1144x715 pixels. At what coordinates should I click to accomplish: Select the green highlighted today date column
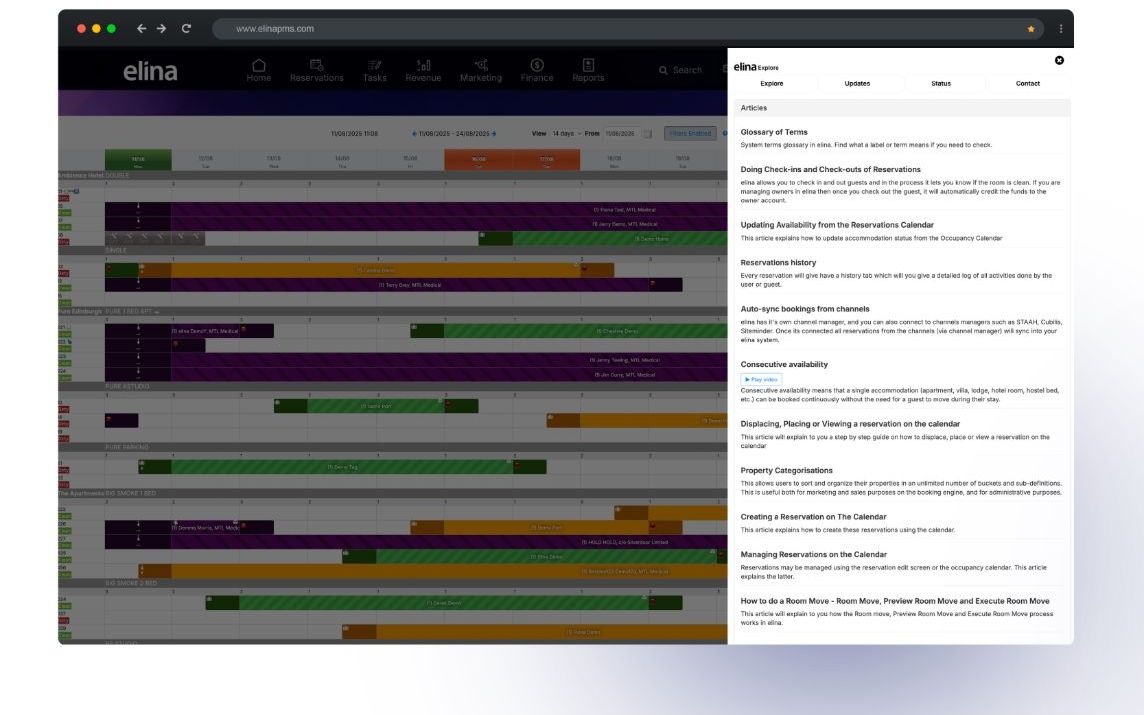coord(138,160)
